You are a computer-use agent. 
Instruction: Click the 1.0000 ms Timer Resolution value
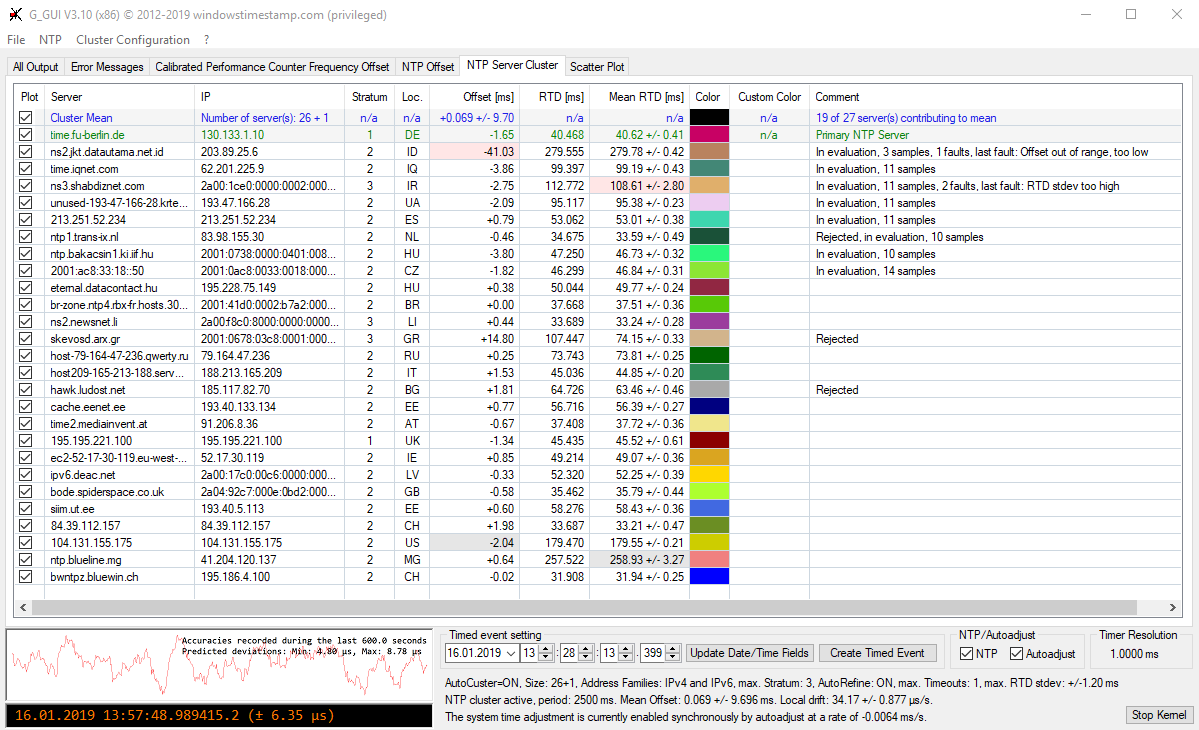click(x=1134, y=654)
